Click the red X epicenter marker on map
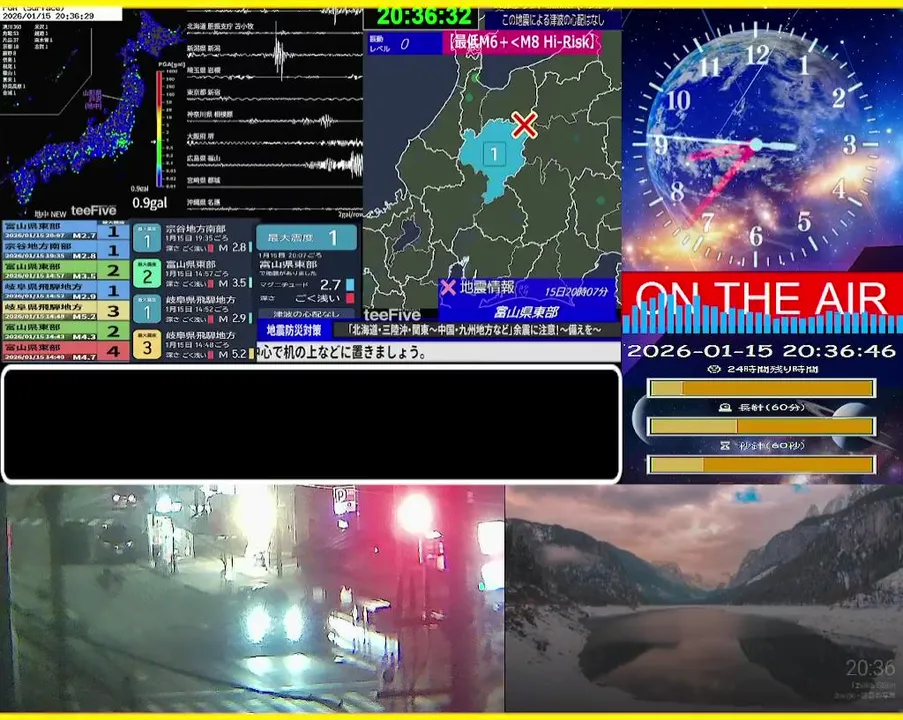The image size is (903, 720). point(524,125)
